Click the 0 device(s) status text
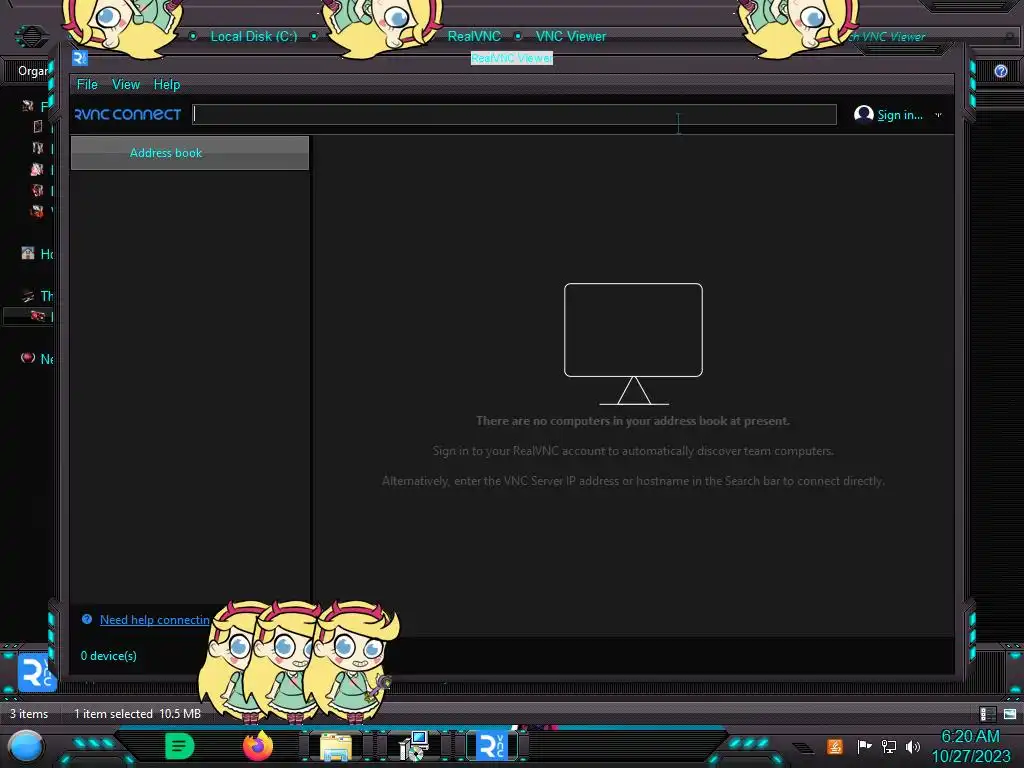1024x768 pixels. (108, 655)
